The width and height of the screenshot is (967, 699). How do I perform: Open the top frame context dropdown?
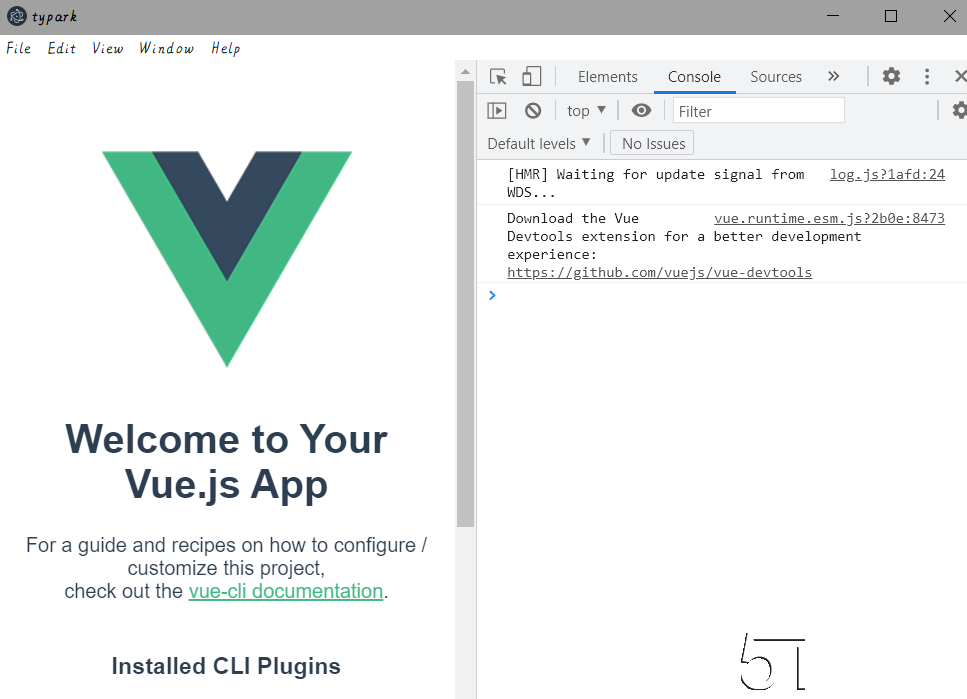[x=585, y=110]
